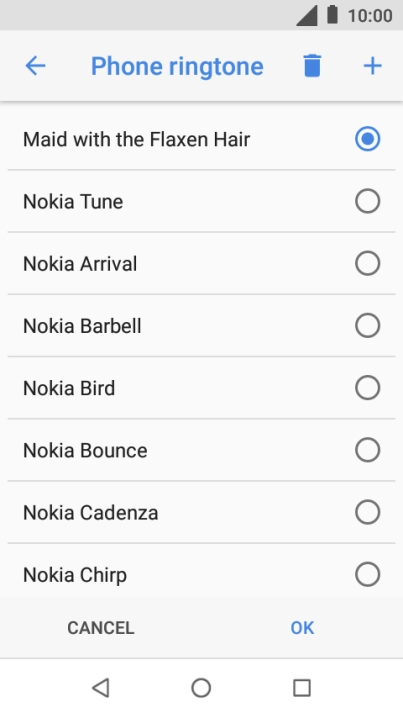Tap the Phone ringtone title

(177, 67)
